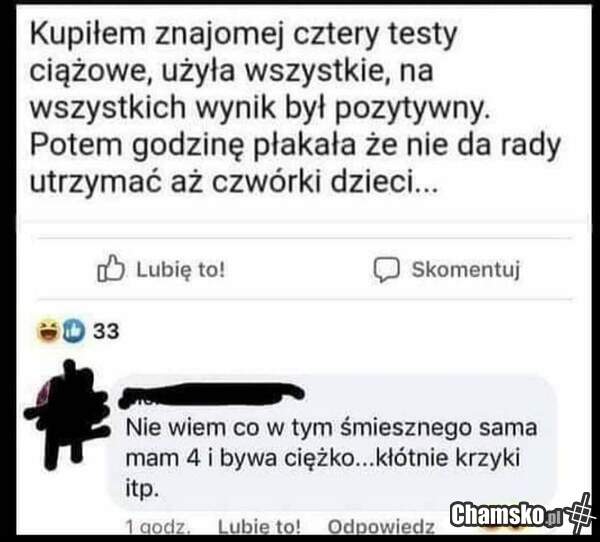Screen dimensions: 600x542
Task: Click the Lubię to! button under the post
Action: (x=161, y=269)
